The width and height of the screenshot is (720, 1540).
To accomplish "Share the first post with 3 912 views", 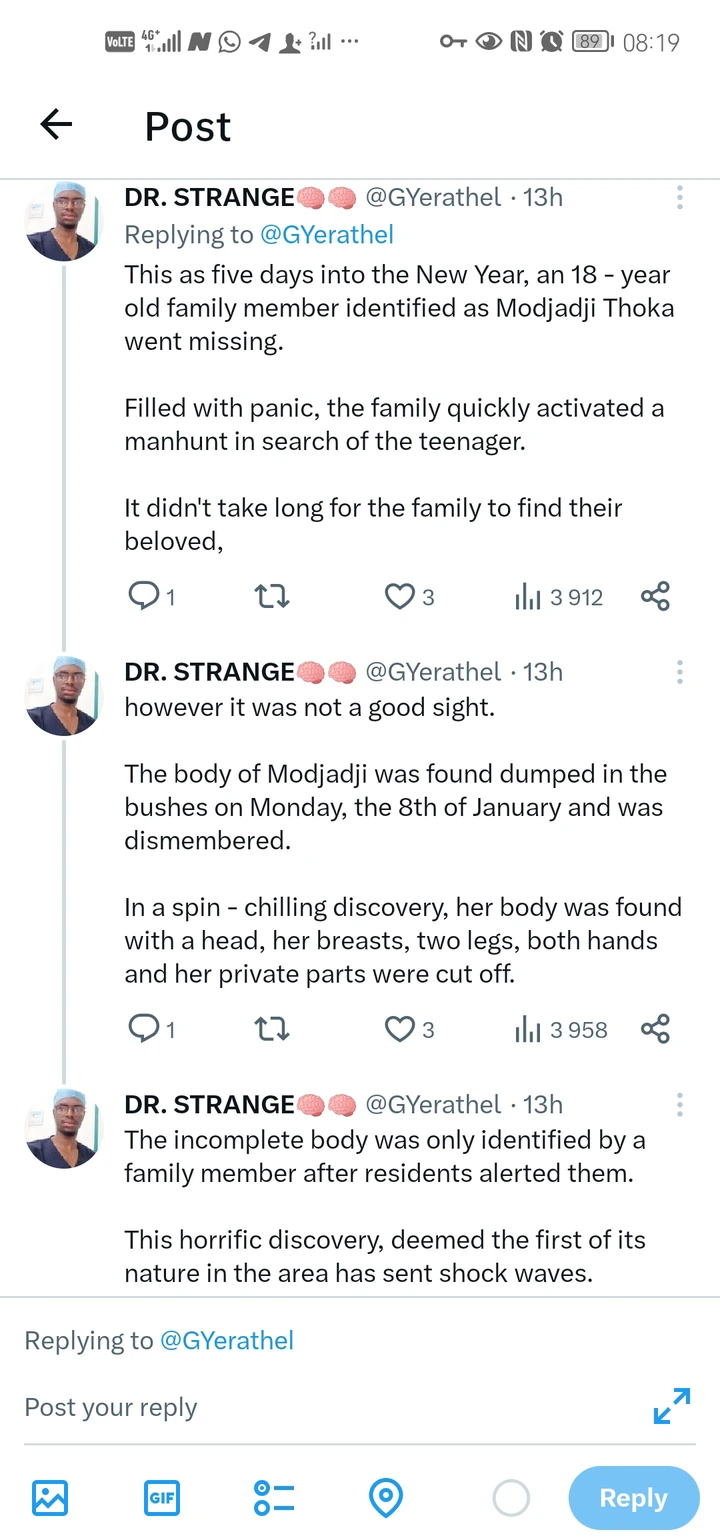I will pos(655,597).
